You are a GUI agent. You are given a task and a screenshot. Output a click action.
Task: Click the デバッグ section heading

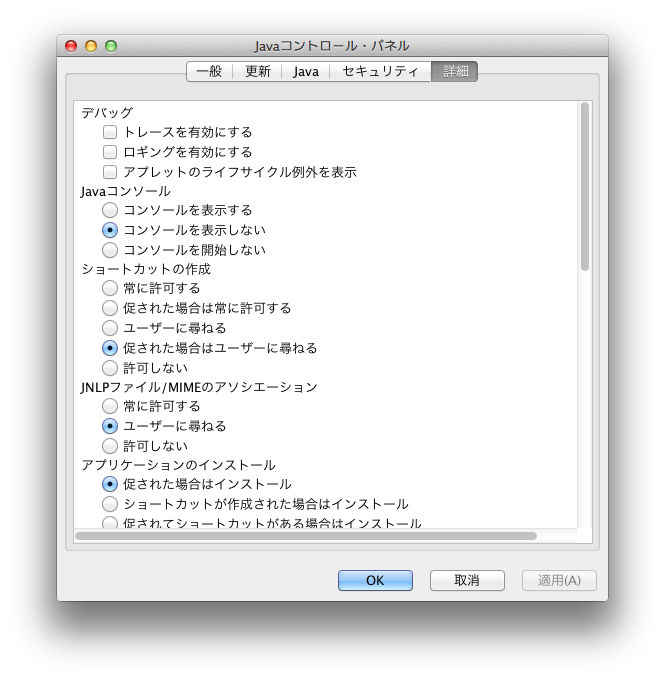[107, 113]
